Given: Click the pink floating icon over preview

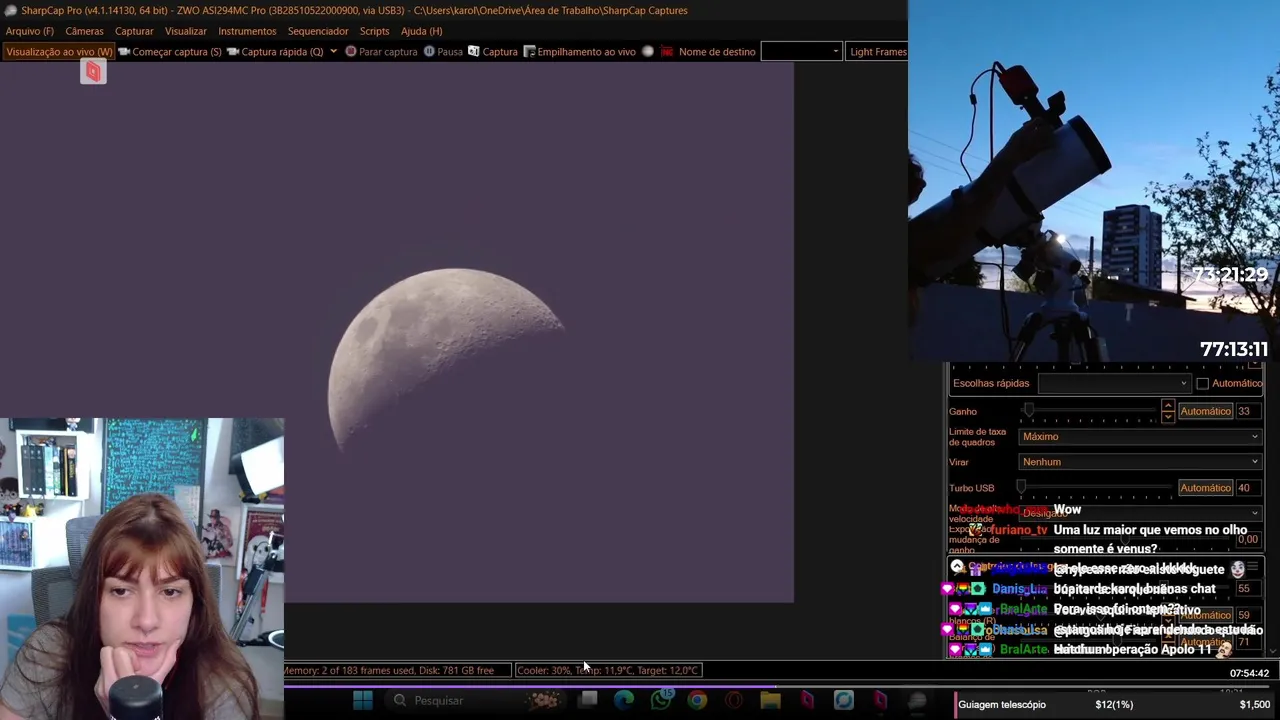Looking at the screenshot, I should coord(93,71).
